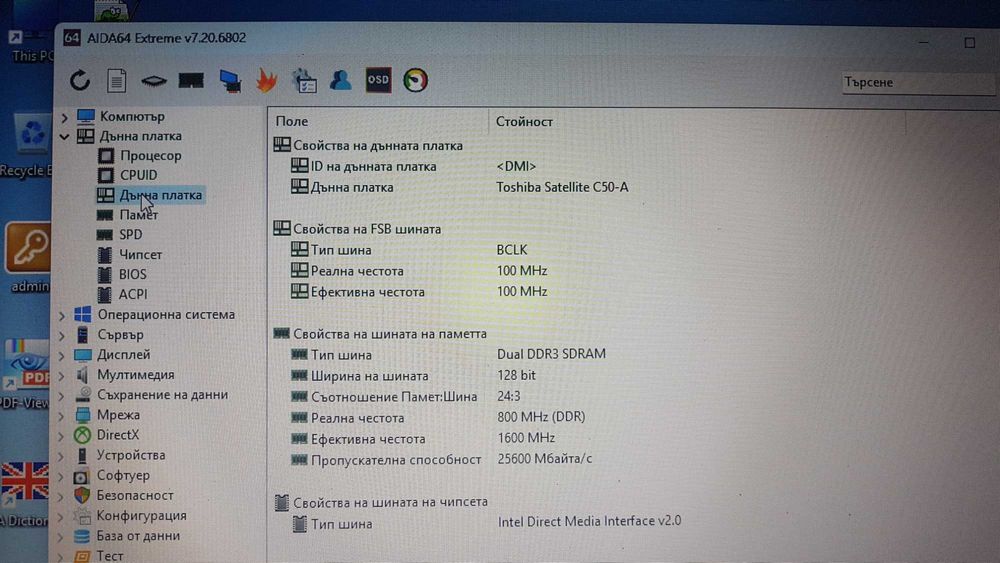Viewport: 1000px width, 563px height.
Task: Click the AIDA64 title bar logo
Action: tap(71, 38)
